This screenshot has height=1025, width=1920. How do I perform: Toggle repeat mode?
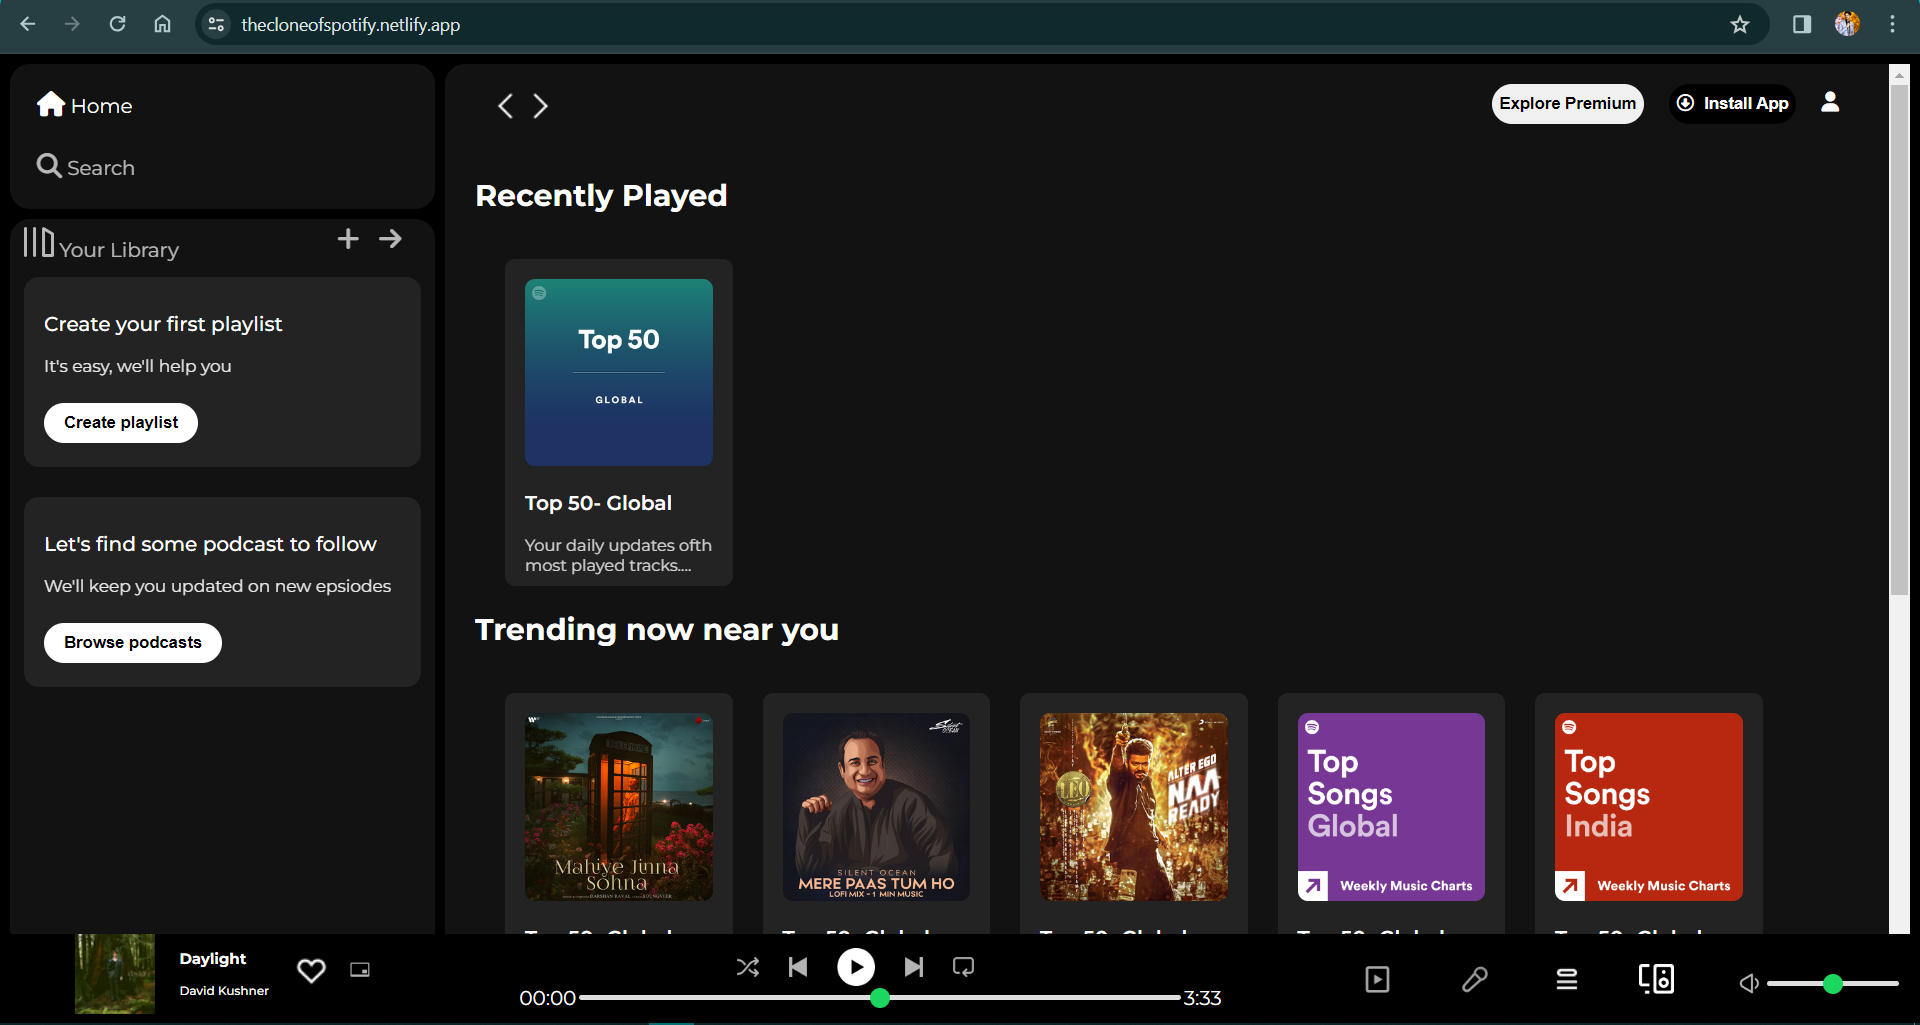tap(964, 967)
